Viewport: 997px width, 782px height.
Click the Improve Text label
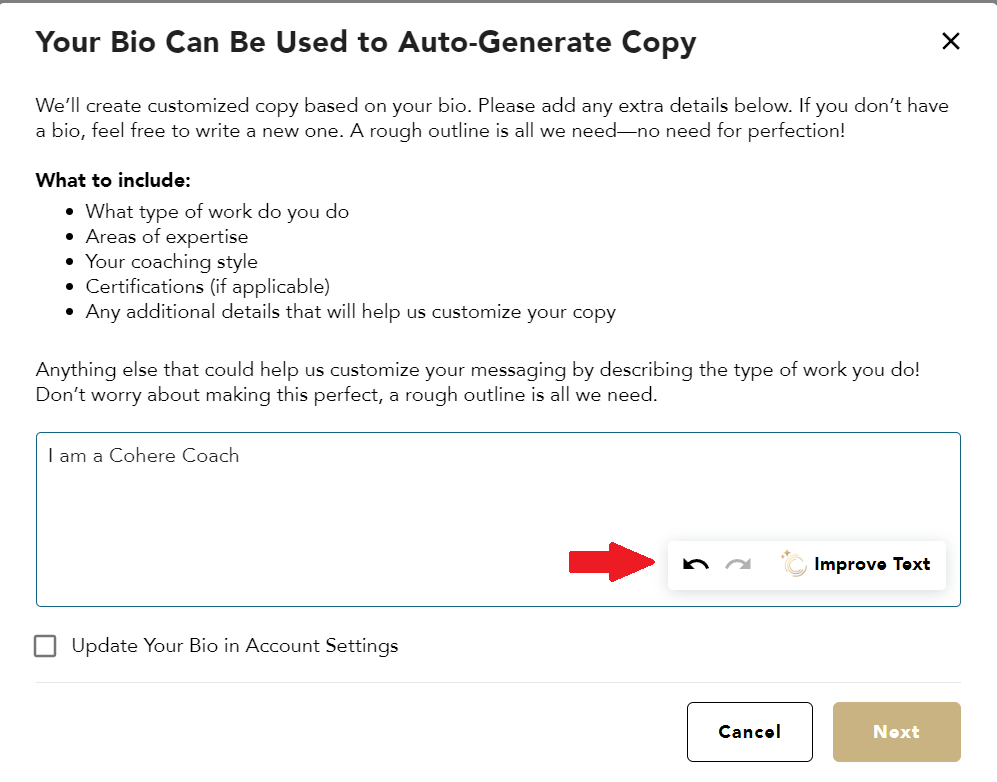pyautogui.click(x=872, y=564)
